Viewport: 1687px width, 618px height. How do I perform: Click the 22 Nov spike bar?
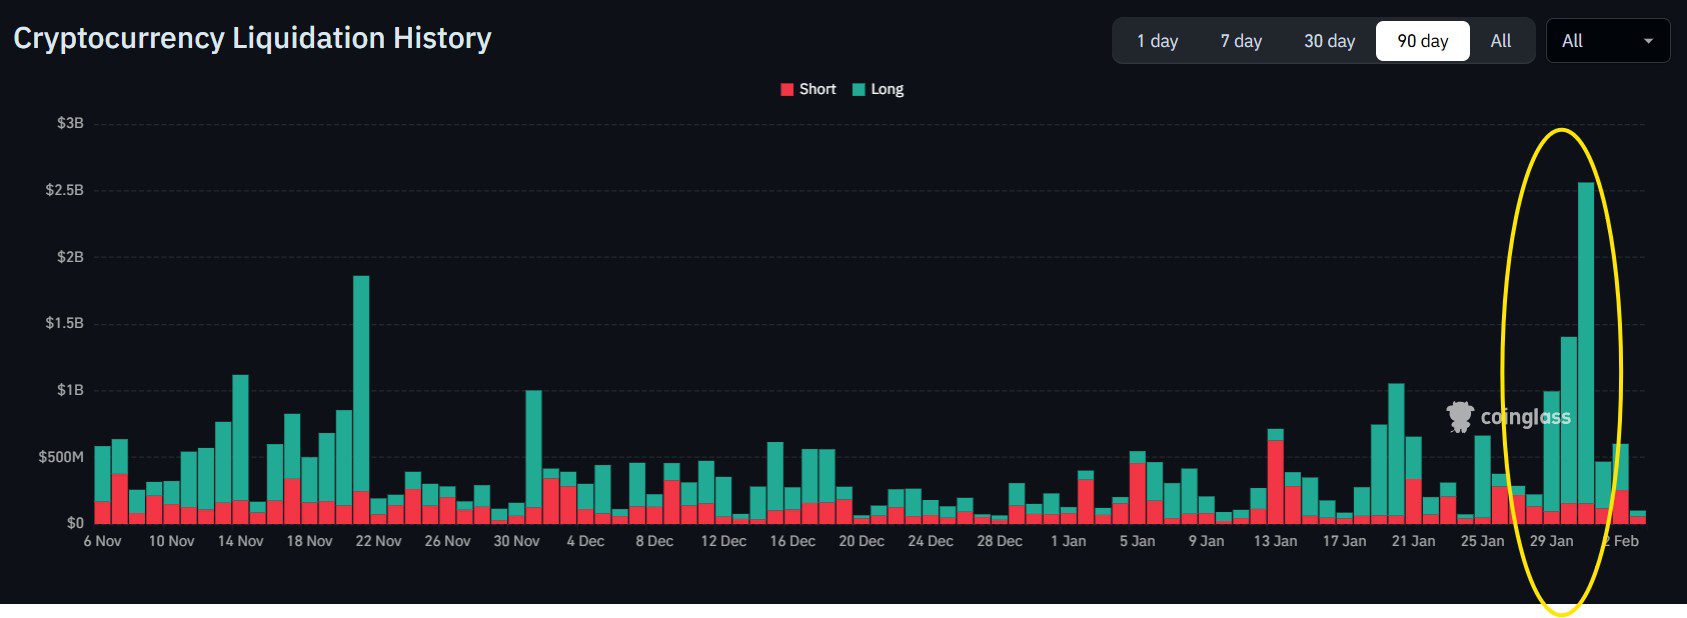361,380
